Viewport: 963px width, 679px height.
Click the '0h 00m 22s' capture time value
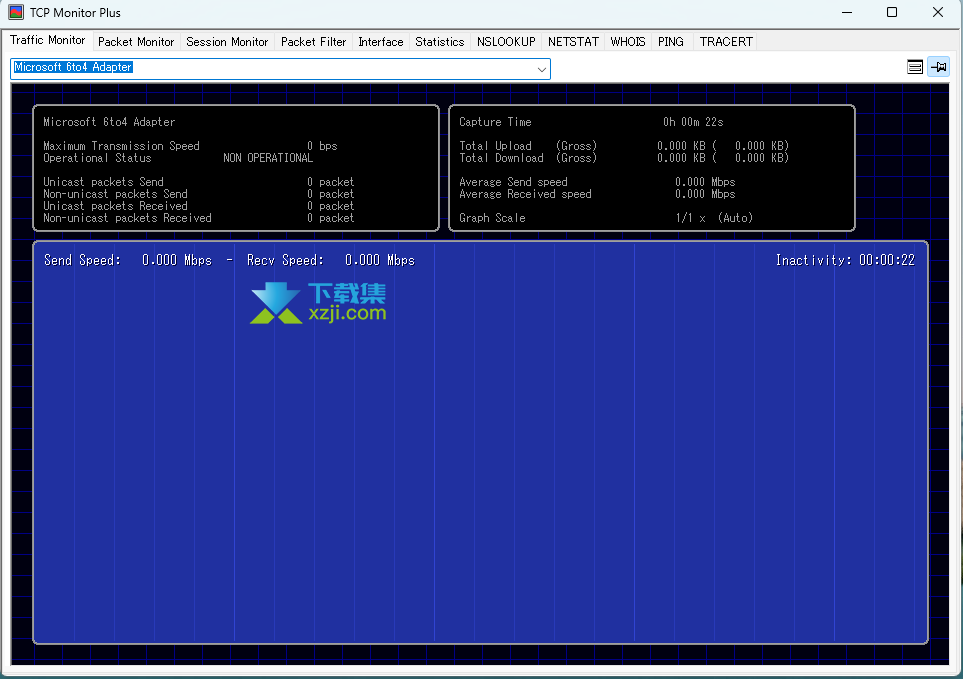pos(693,122)
